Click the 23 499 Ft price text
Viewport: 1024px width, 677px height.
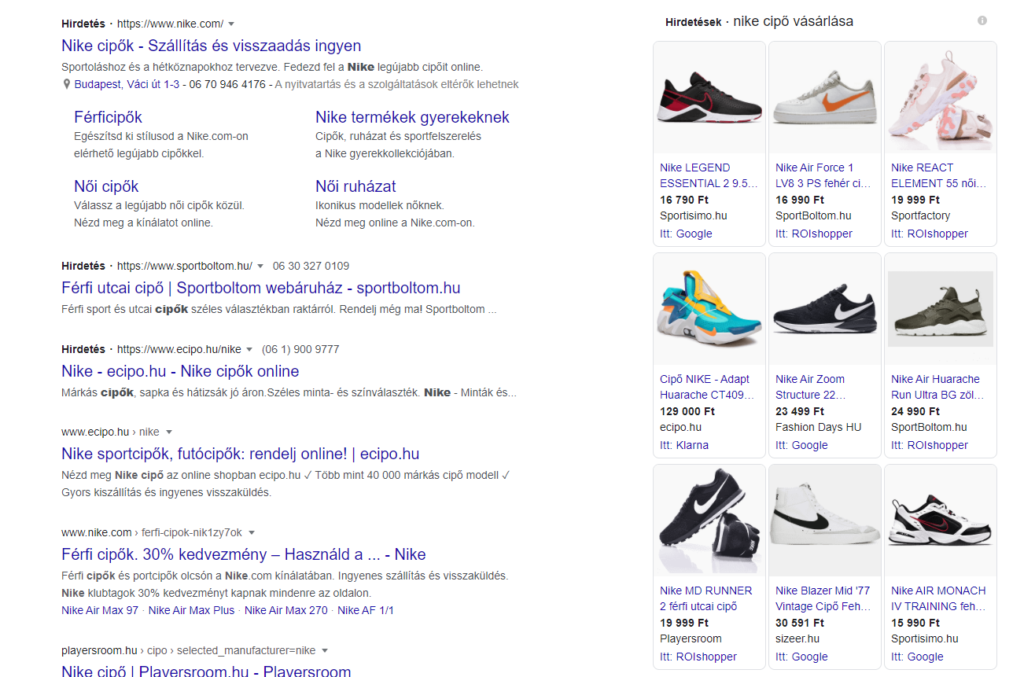799,412
